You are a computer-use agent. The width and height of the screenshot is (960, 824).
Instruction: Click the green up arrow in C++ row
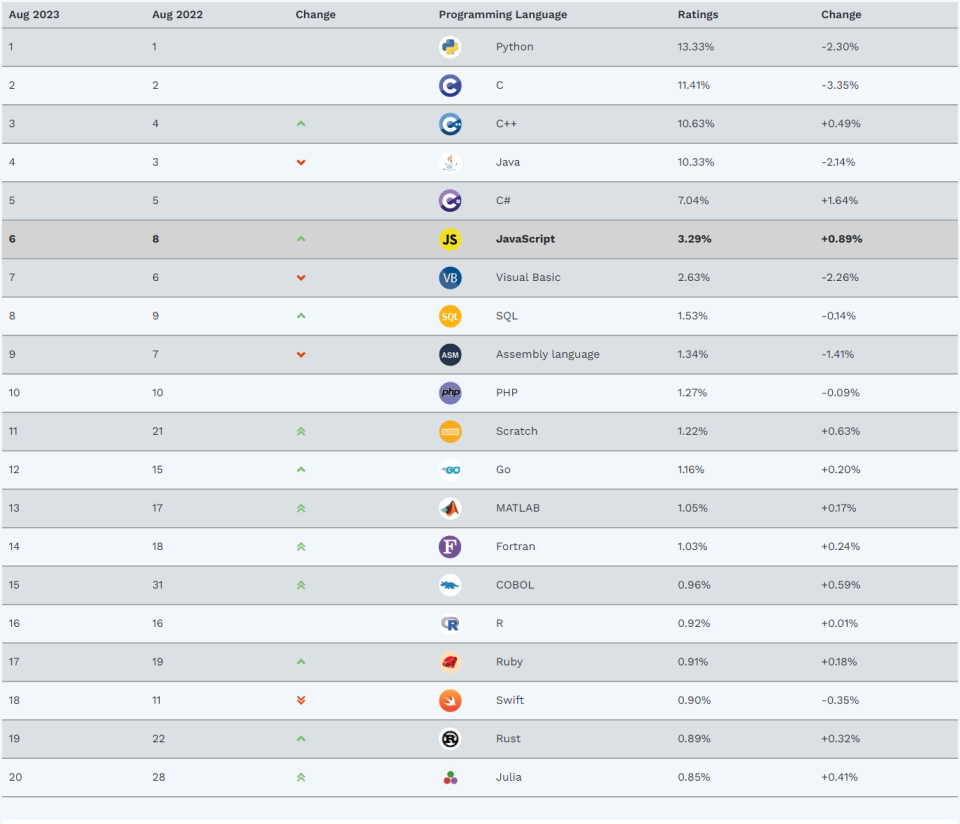point(301,124)
